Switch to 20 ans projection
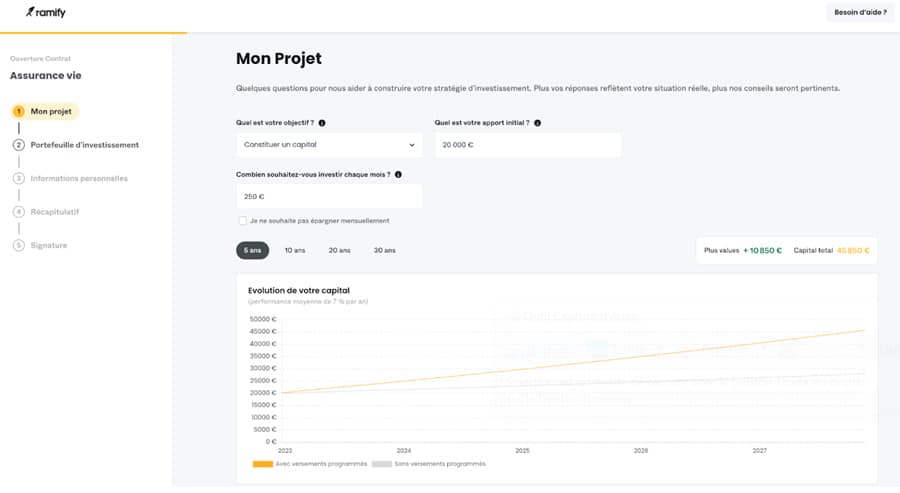The width and height of the screenshot is (900, 493). tap(340, 250)
